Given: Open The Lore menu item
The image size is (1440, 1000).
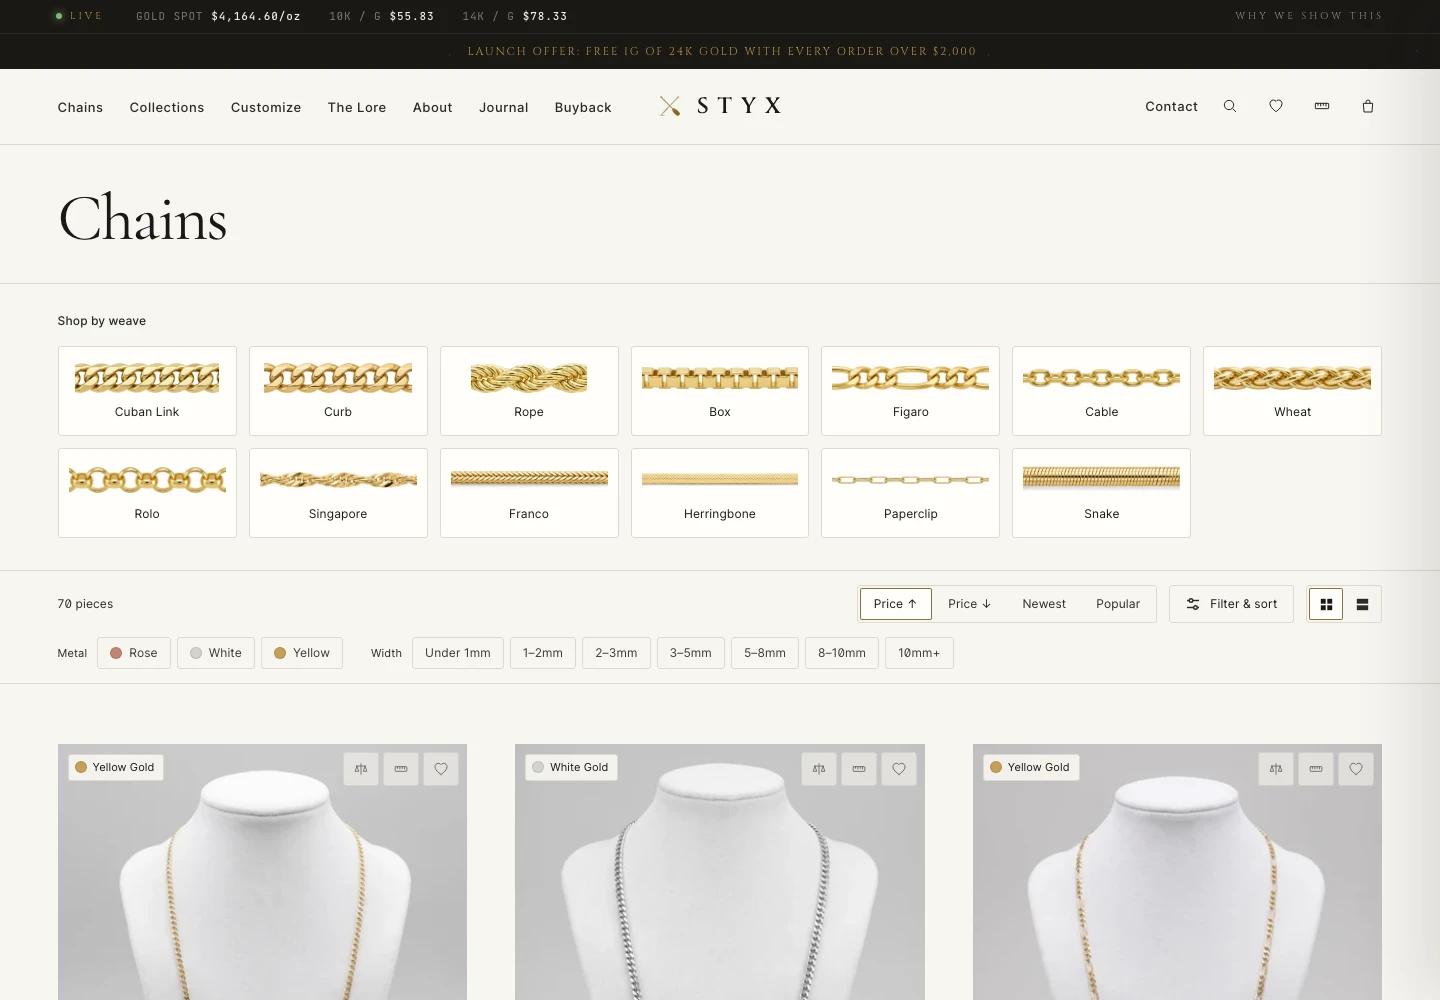Looking at the screenshot, I should pyautogui.click(x=357, y=107).
